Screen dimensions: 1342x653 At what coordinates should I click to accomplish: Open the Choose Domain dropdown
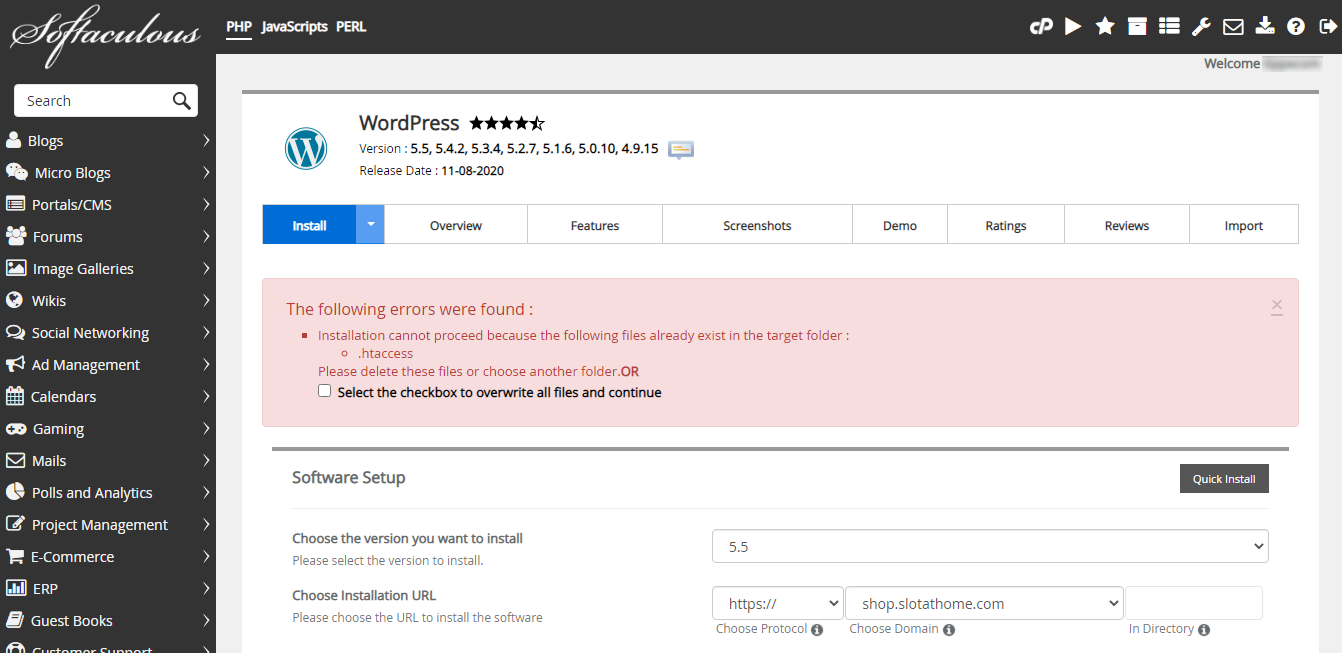point(984,604)
